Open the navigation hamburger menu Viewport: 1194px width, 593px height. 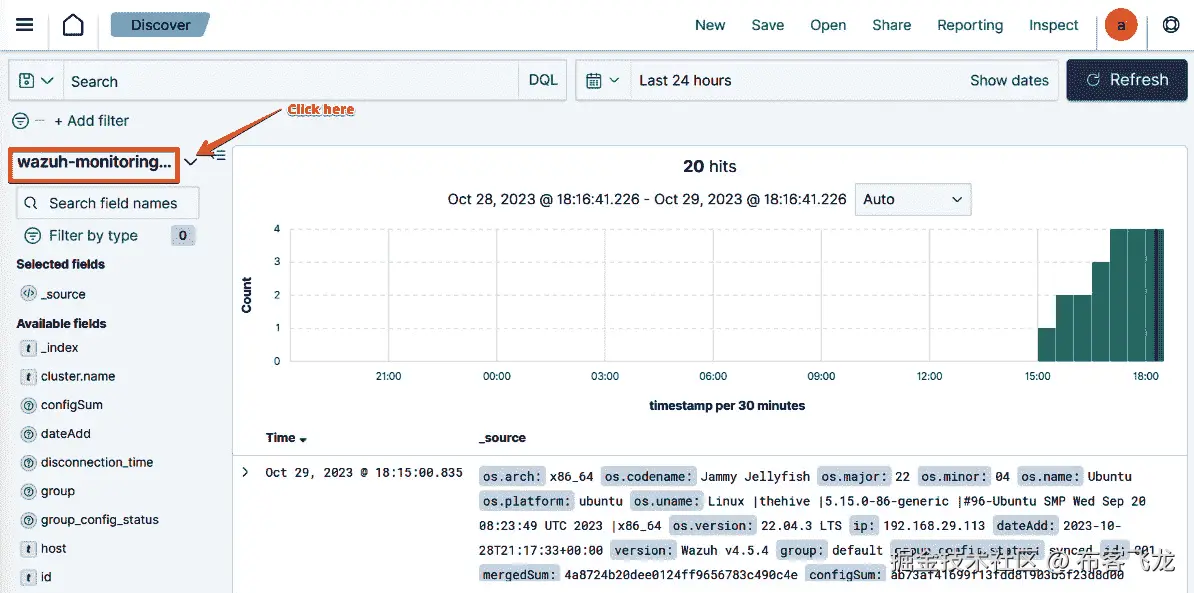click(26, 24)
